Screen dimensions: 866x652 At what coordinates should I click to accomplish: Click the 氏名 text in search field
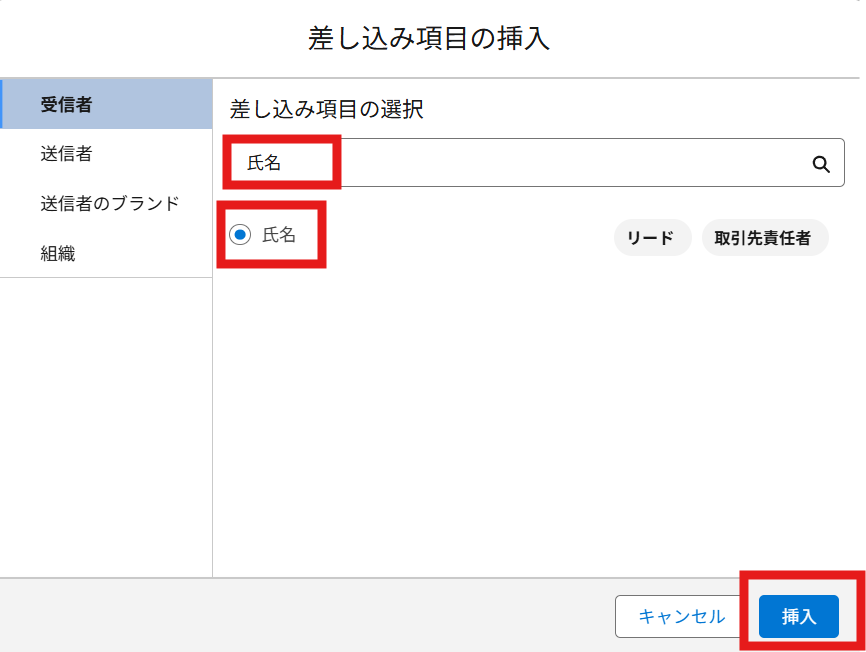(x=265, y=163)
